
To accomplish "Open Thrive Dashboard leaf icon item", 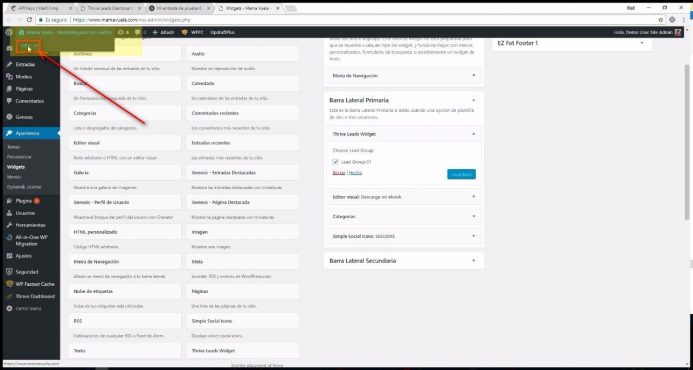I will pyautogui.click(x=9, y=296).
